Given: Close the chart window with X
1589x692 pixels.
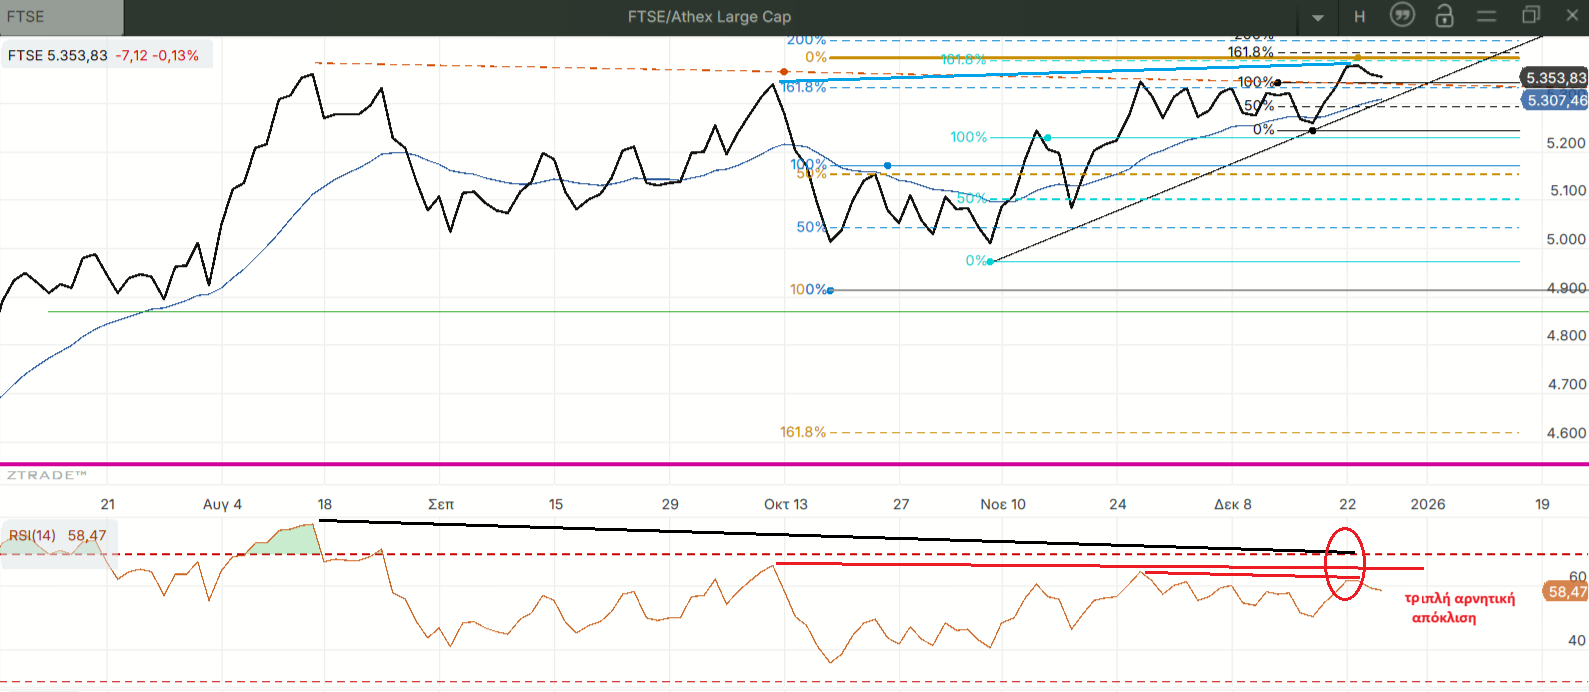Looking at the screenshot, I should pyautogui.click(x=1571, y=16).
